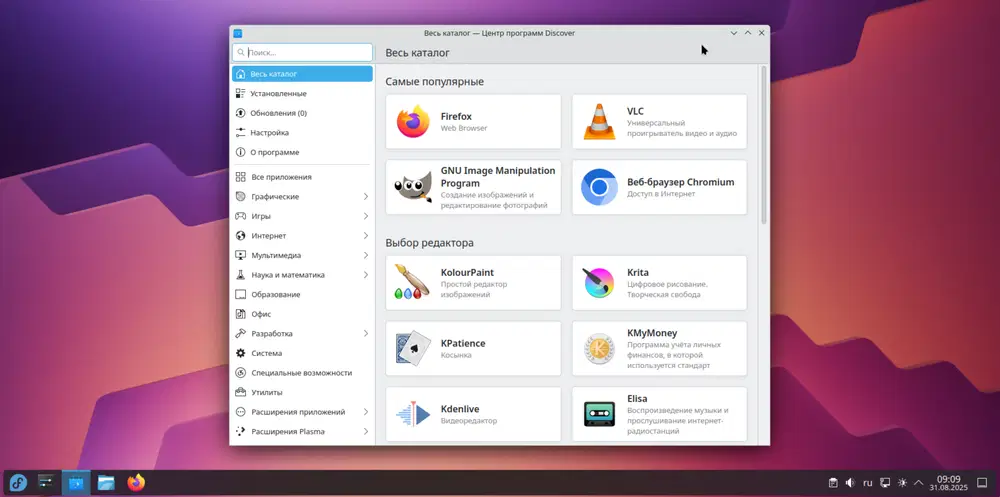Click the GIMP mascot icon

pyautogui.click(x=413, y=187)
